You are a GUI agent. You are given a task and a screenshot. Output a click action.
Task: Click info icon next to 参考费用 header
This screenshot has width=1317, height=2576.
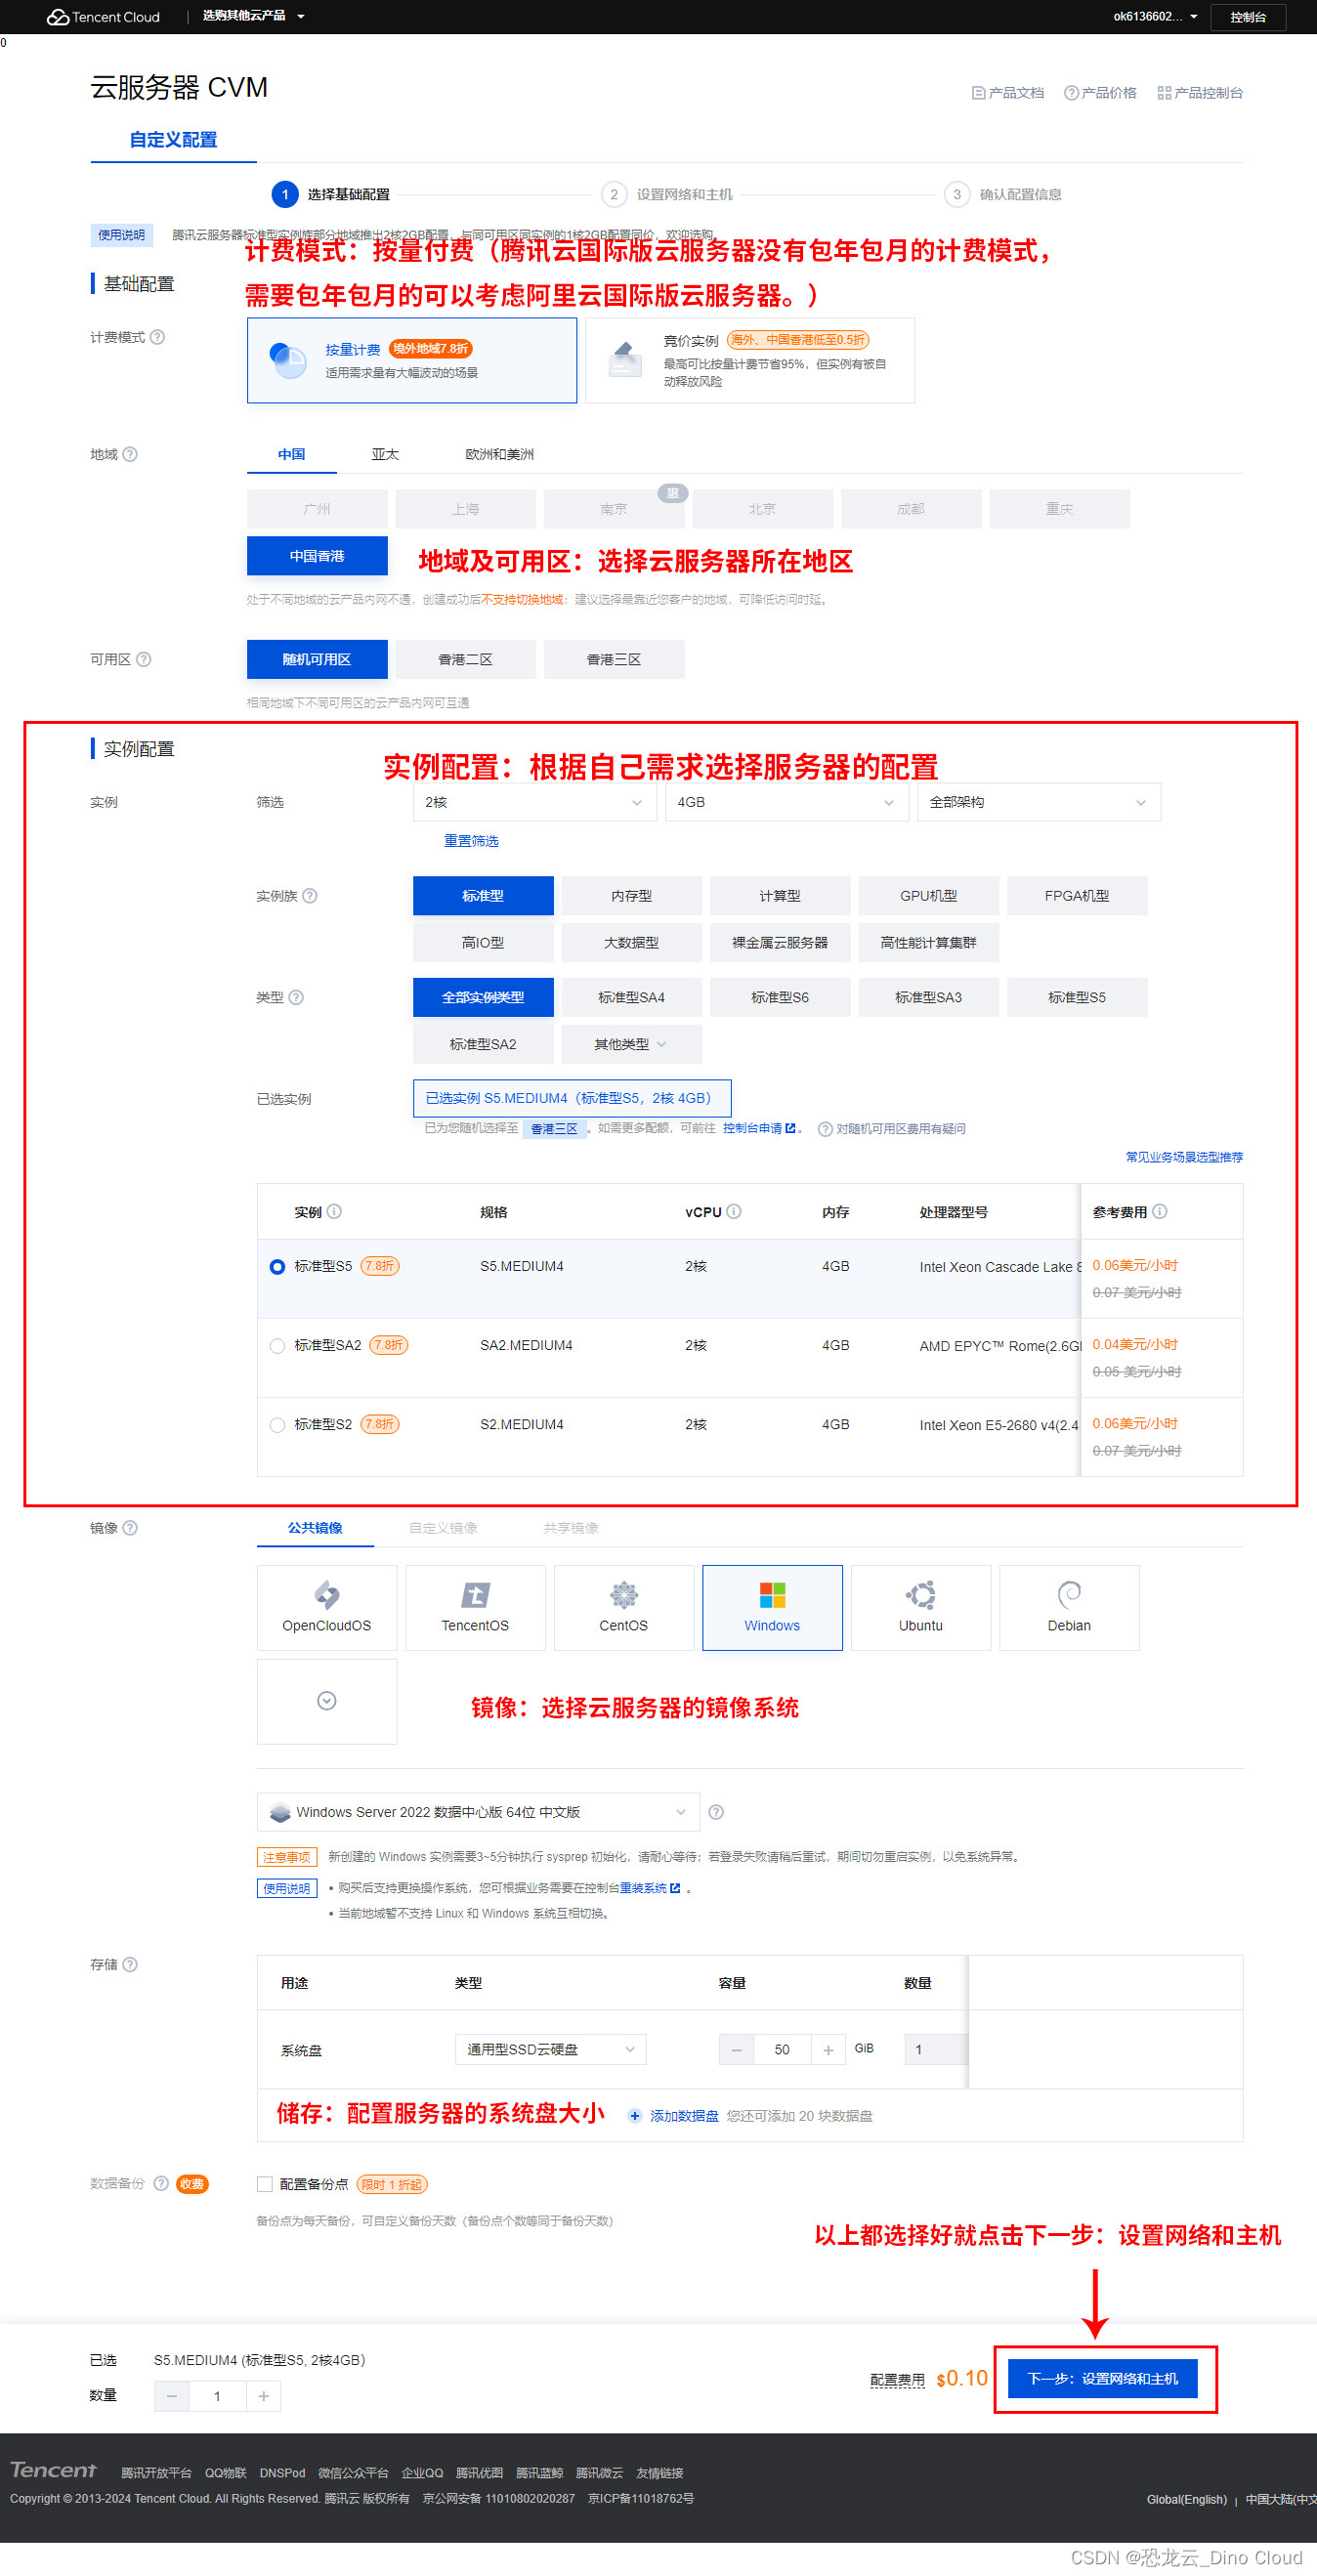[1160, 1211]
